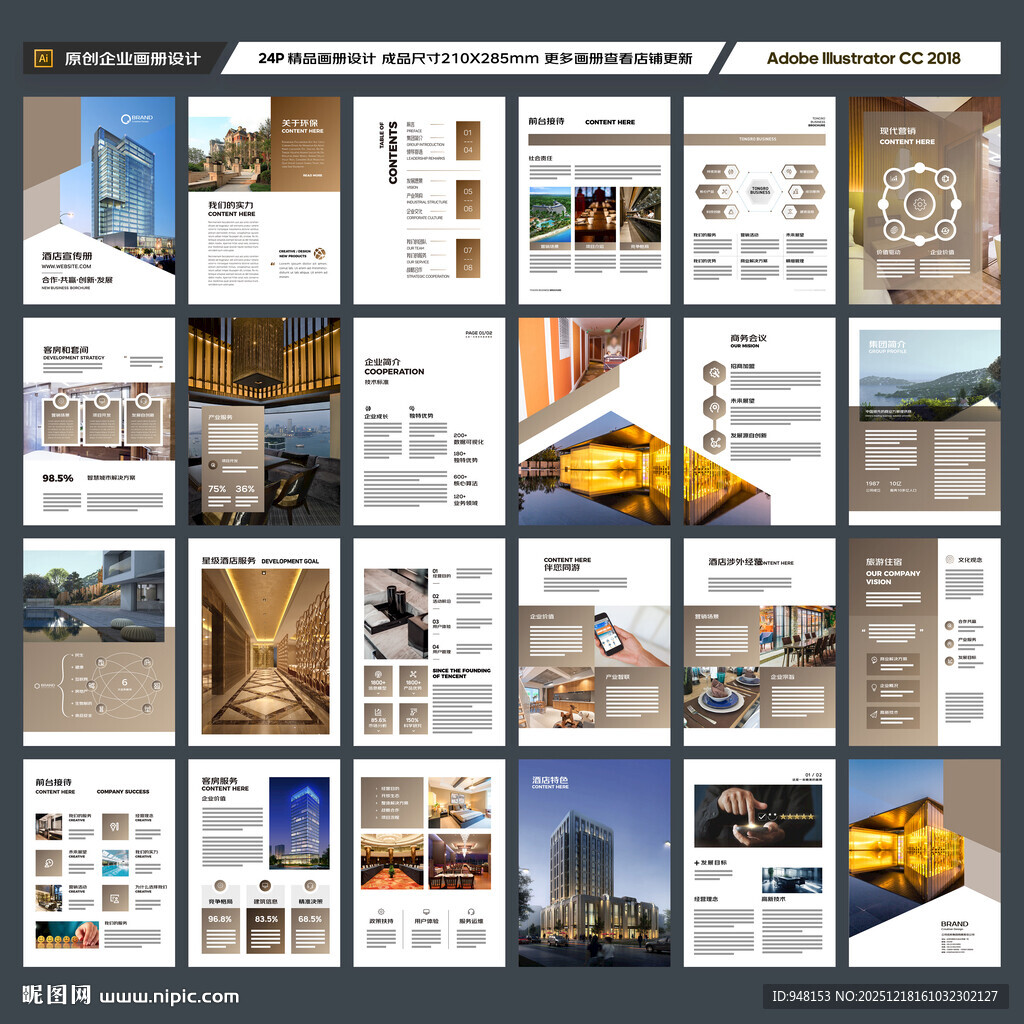Click the hexagon icon beside 未来展望
This screenshot has width=1024, height=1024.
coord(714,408)
